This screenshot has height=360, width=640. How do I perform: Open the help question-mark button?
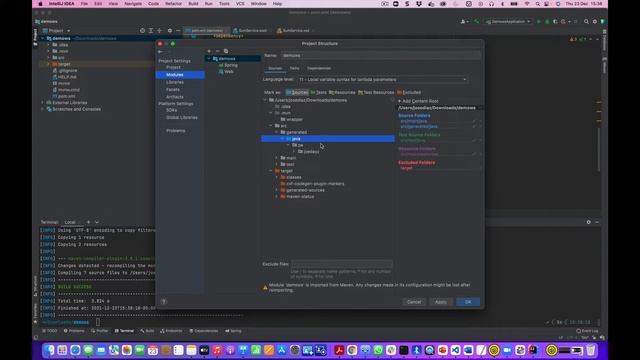pyautogui.click(x=164, y=302)
